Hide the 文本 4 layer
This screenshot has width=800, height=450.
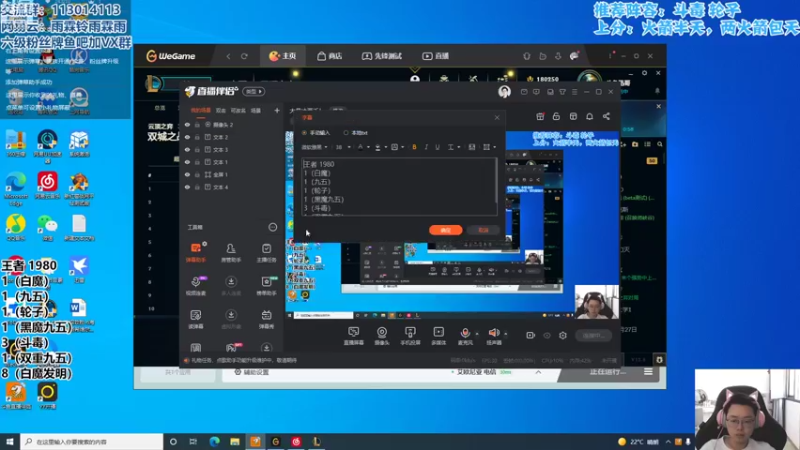(x=187, y=187)
